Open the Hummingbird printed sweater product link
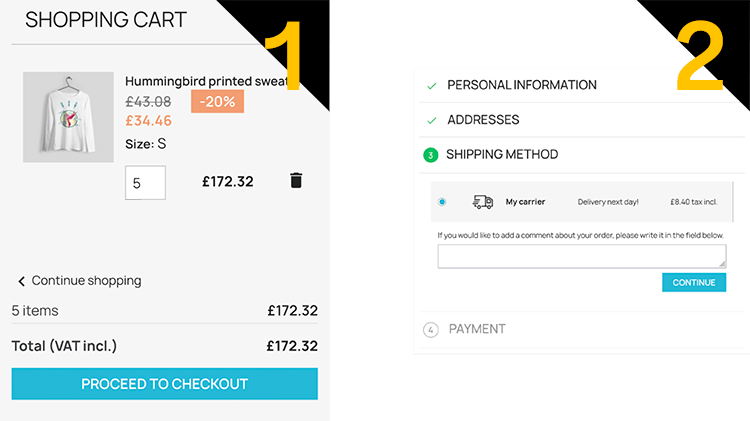 pos(206,81)
